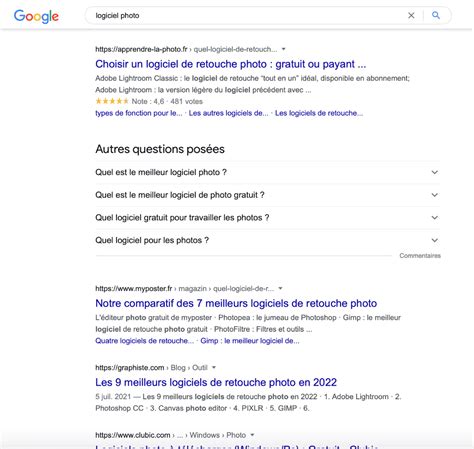Click the Google logo
This screenshot has height=449, width=474.
[x=36, y=16]
